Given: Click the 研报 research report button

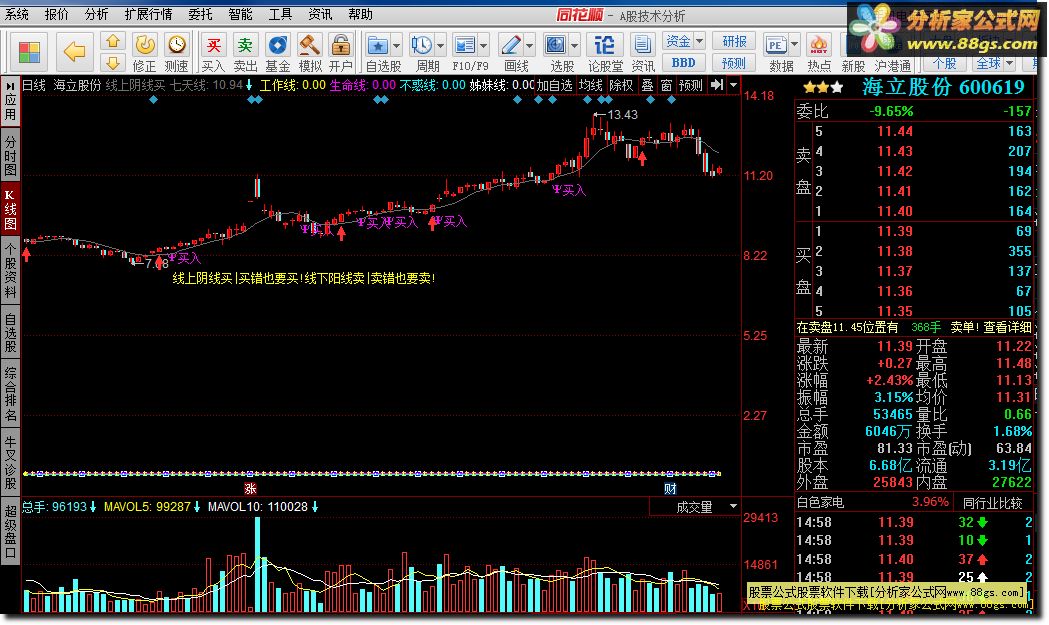Looking at the screenshot, I should [x=734, y=41].
